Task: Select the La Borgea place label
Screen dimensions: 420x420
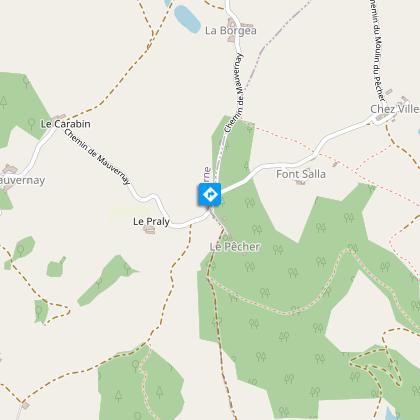Action: click(x=231, y=31)
